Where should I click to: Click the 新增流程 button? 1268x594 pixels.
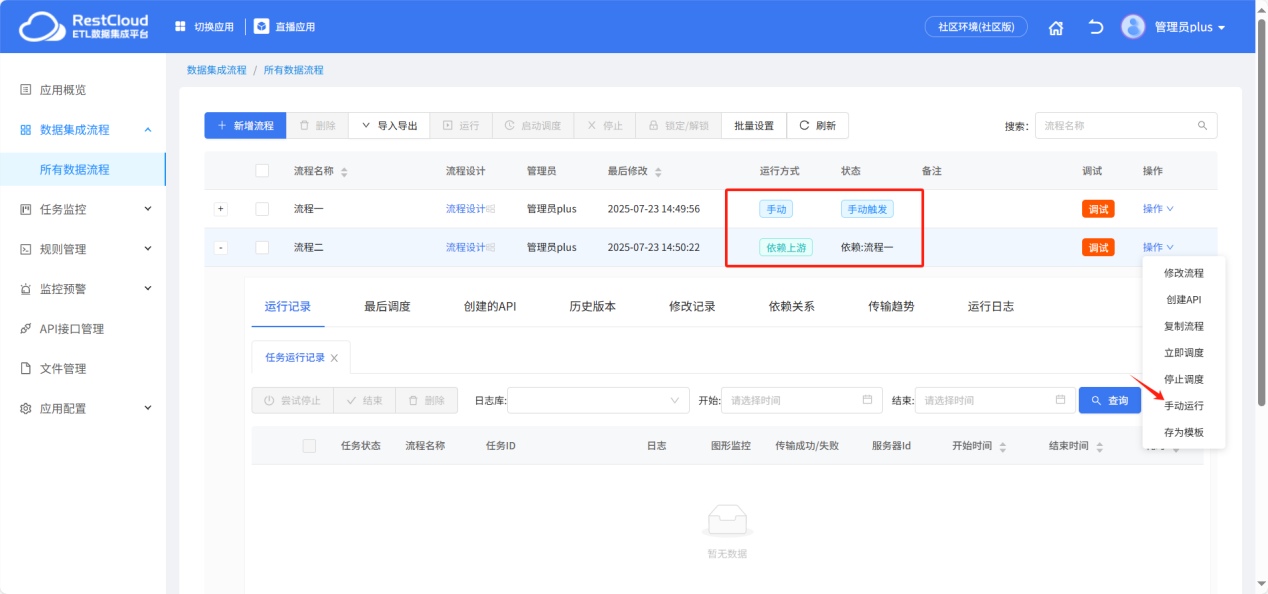coord(245,125)
